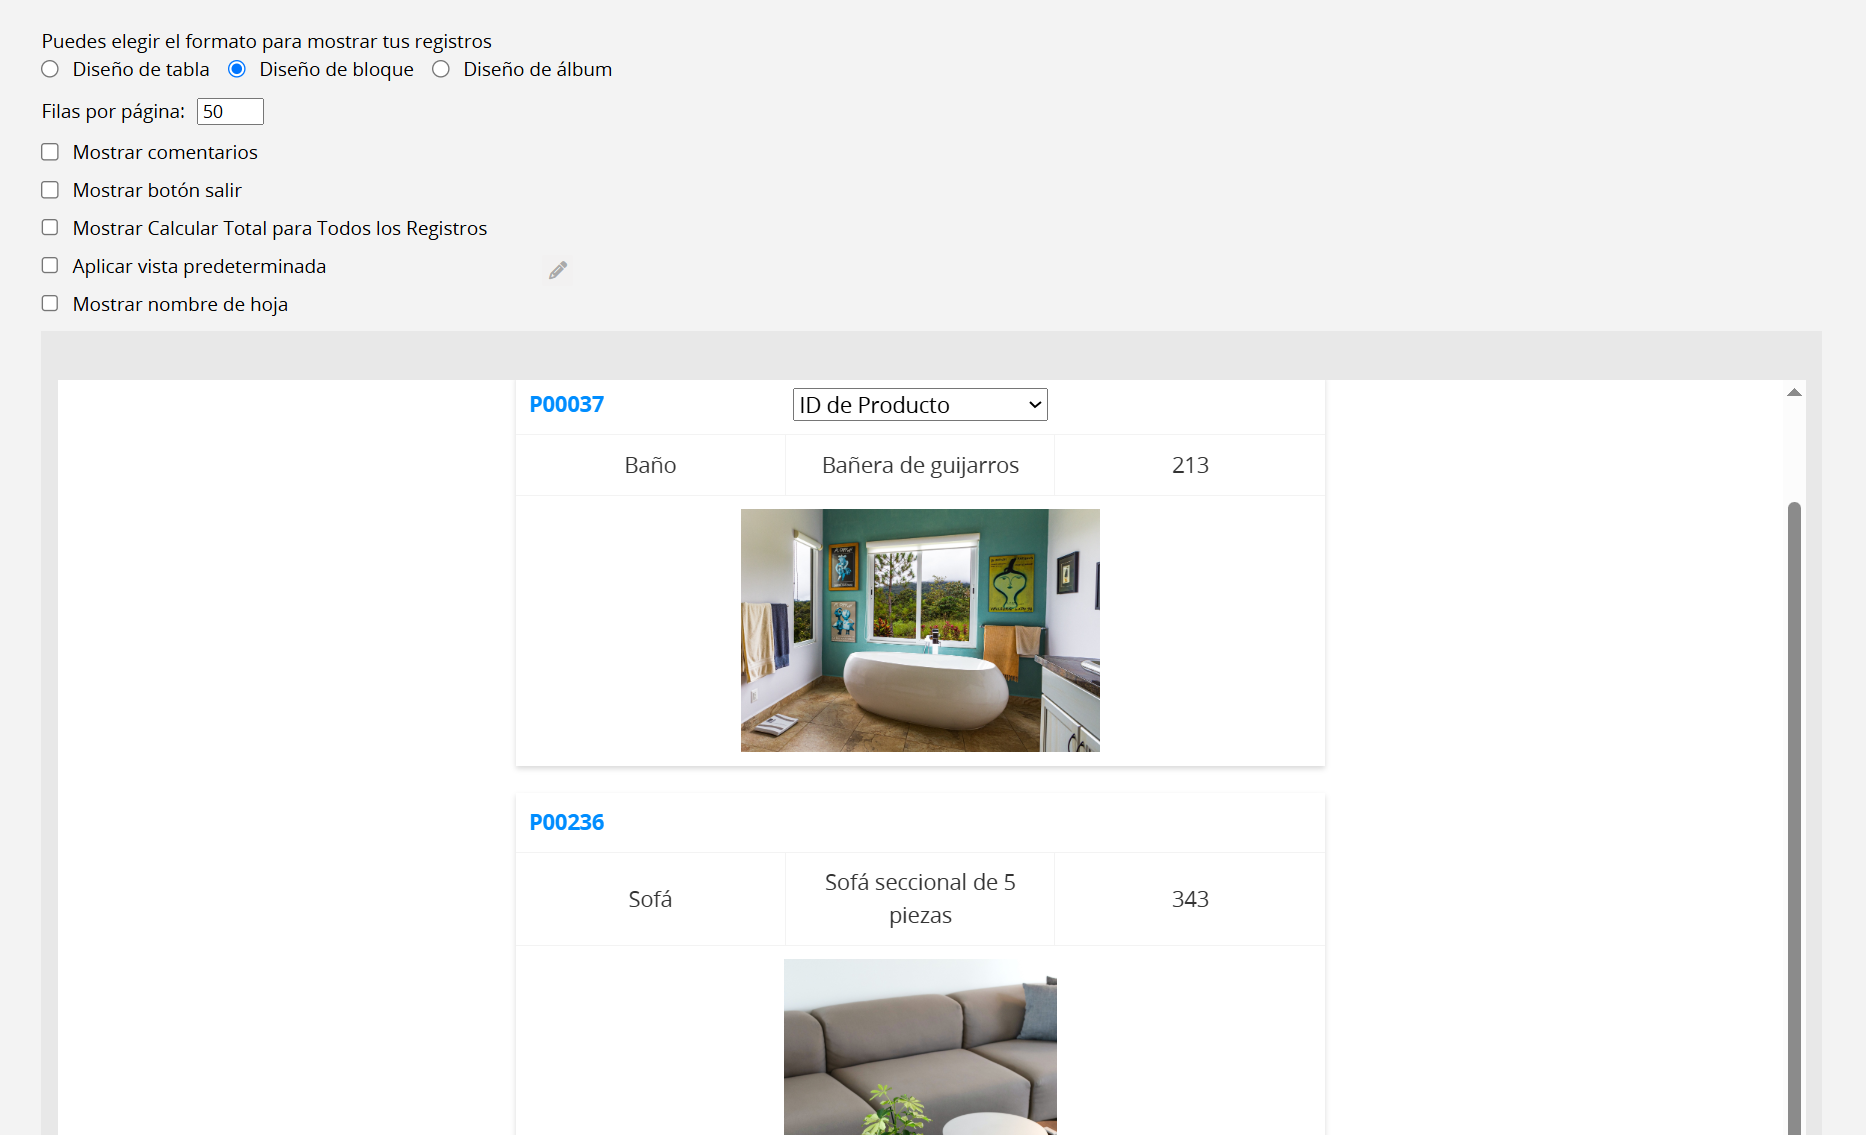Select the Diseño de álbum radio button

441,69
